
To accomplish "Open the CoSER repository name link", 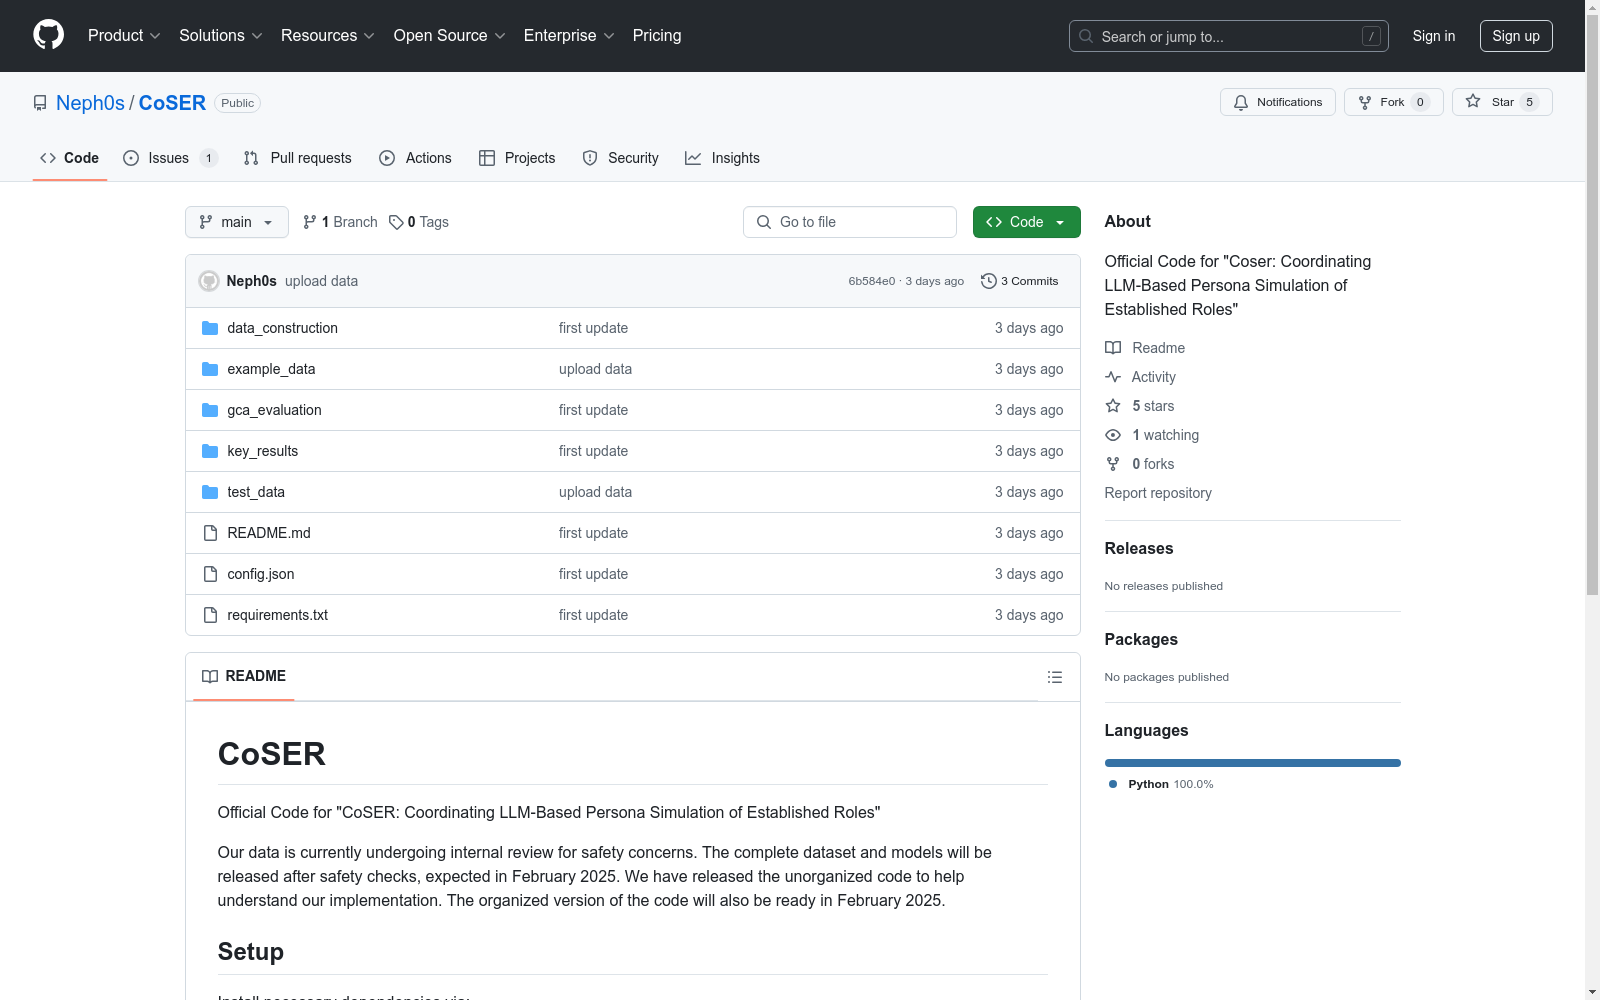I will pyautogui.click(x=172, y=103).
